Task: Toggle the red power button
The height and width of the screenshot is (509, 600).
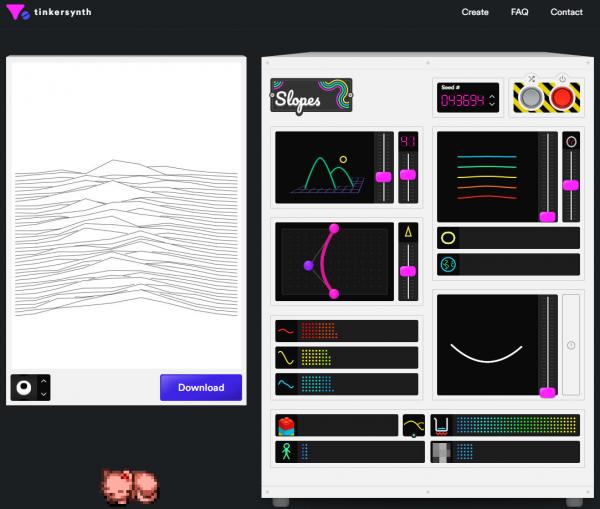Action: (562, 97)
